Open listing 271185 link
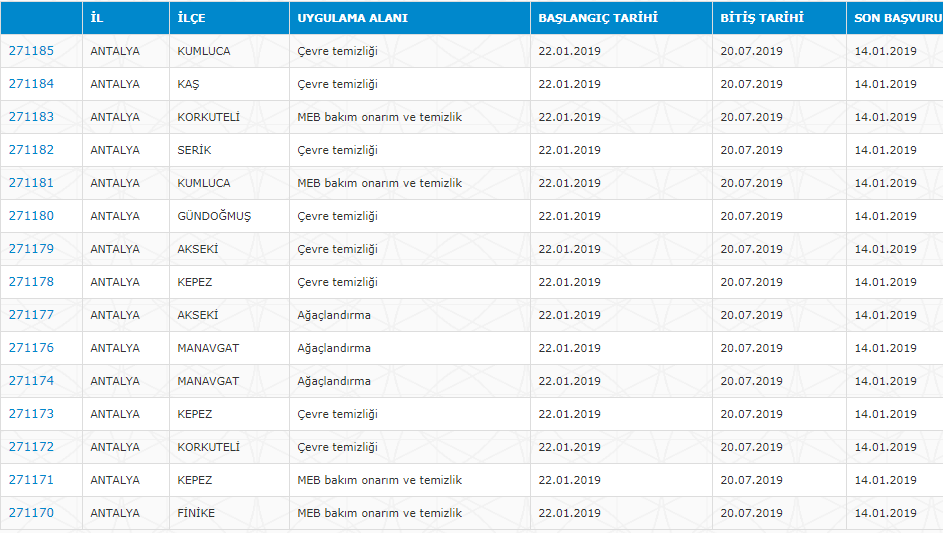The image size is (943, 533). tap(31, 51)
